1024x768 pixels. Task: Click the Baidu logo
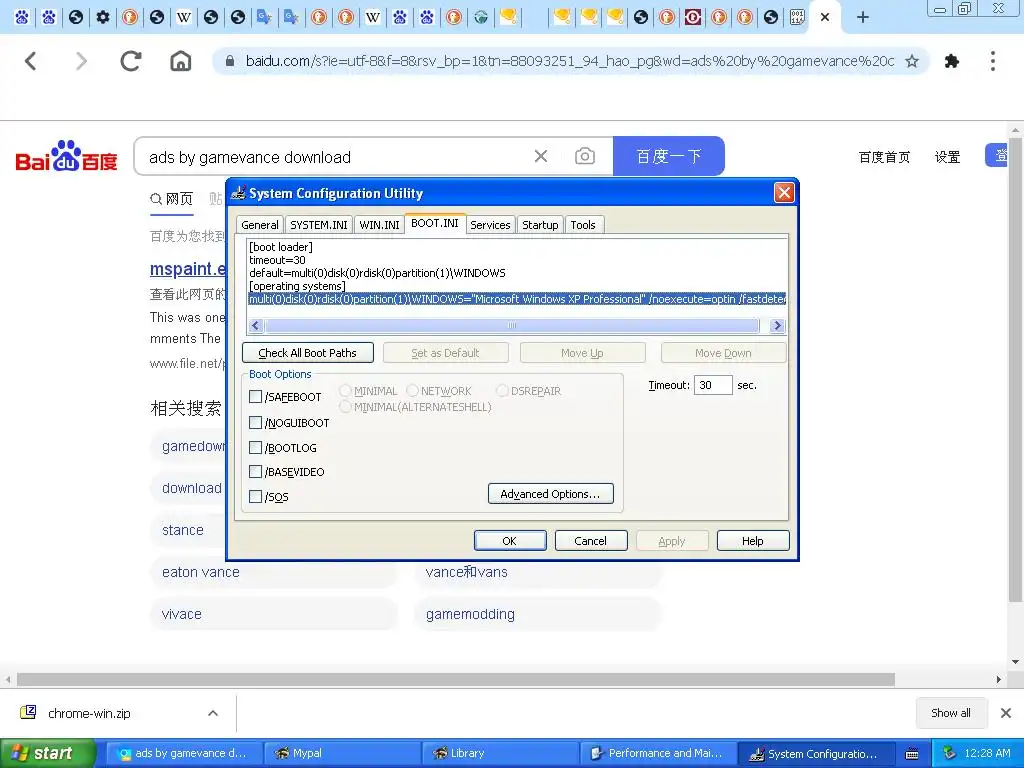pyautogui.click(x=66, y=157)
